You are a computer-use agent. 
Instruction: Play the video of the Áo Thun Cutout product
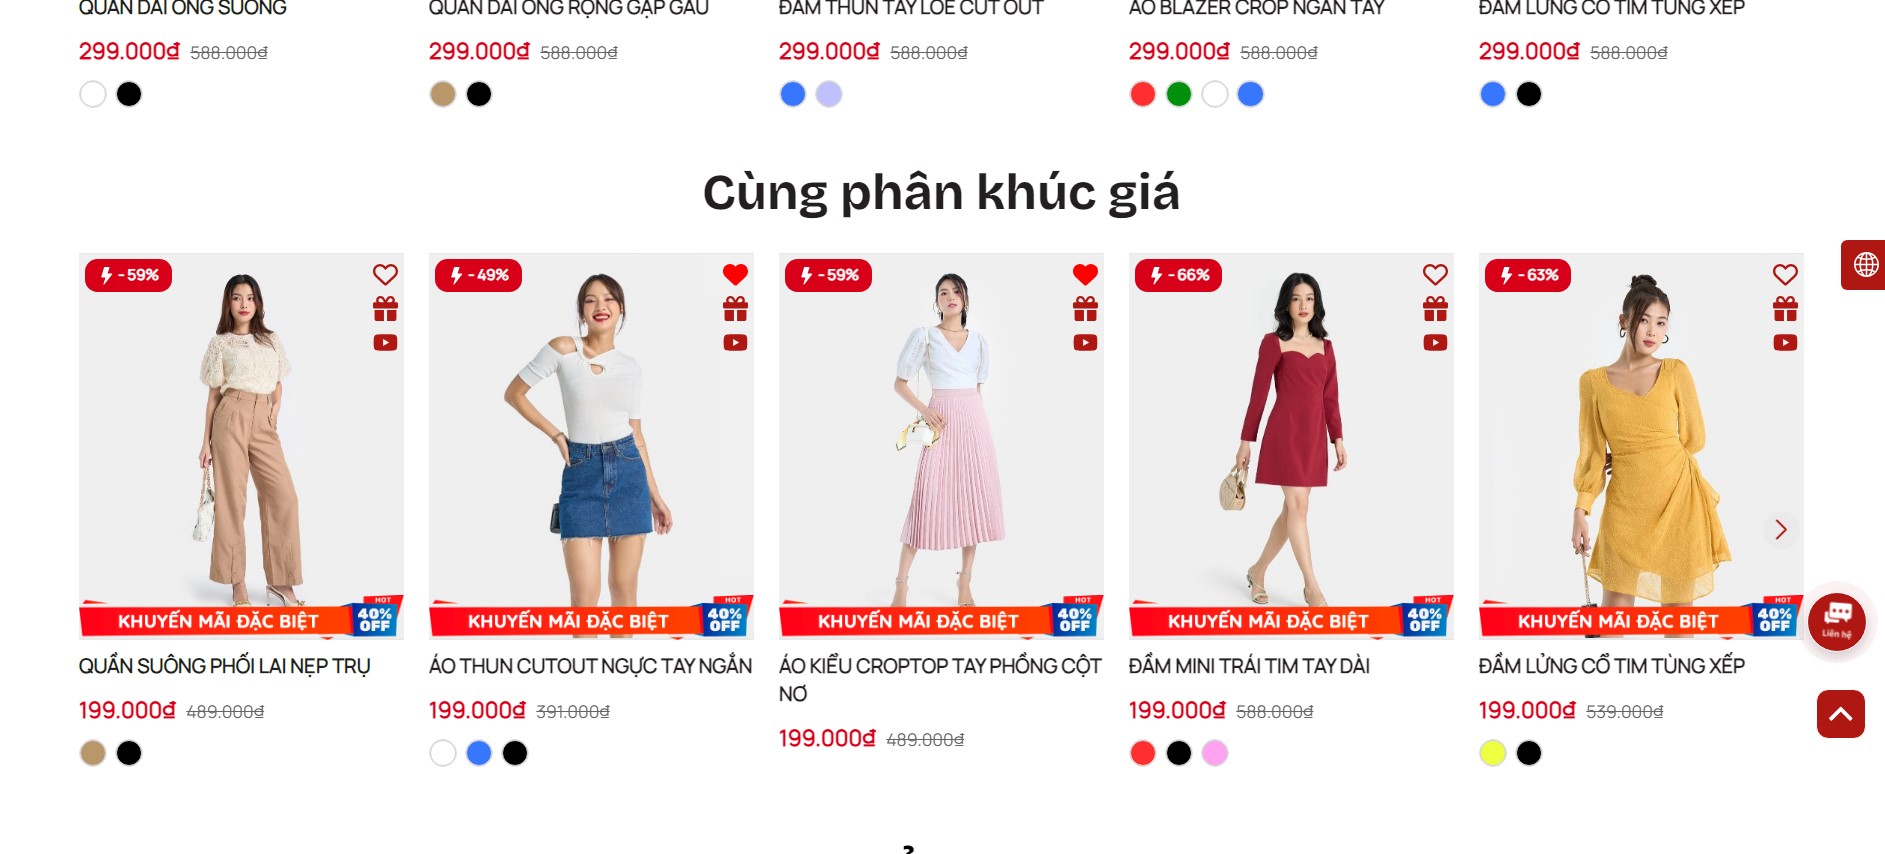735,342
